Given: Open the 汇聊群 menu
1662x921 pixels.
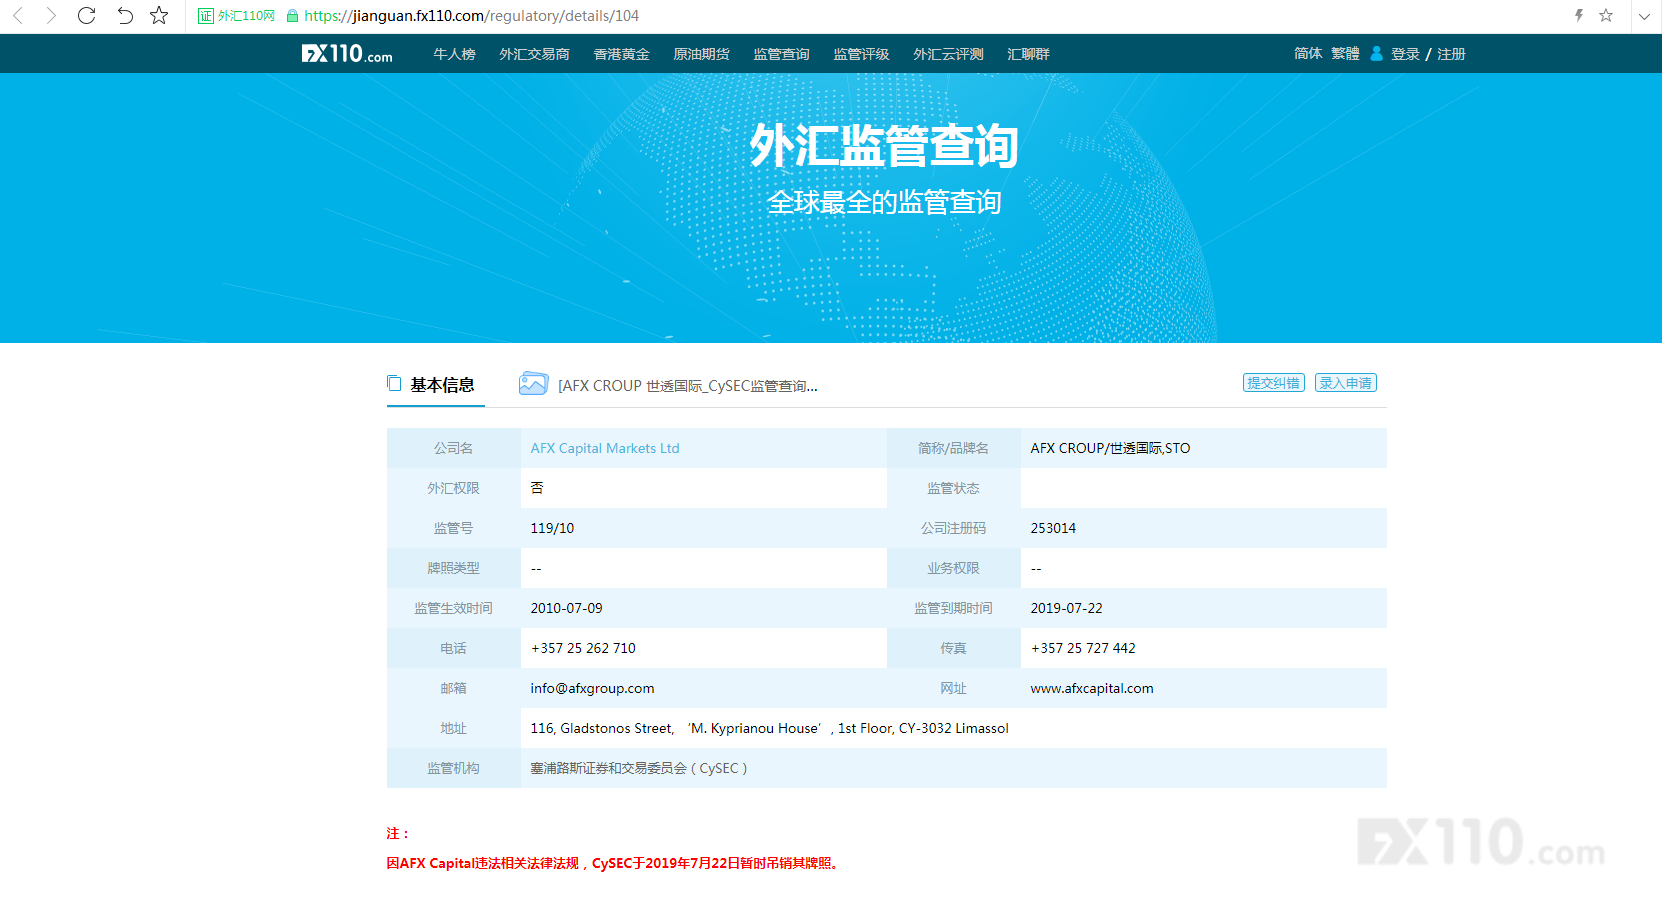Looking at the screenshot, I should tap(1028, 54).
